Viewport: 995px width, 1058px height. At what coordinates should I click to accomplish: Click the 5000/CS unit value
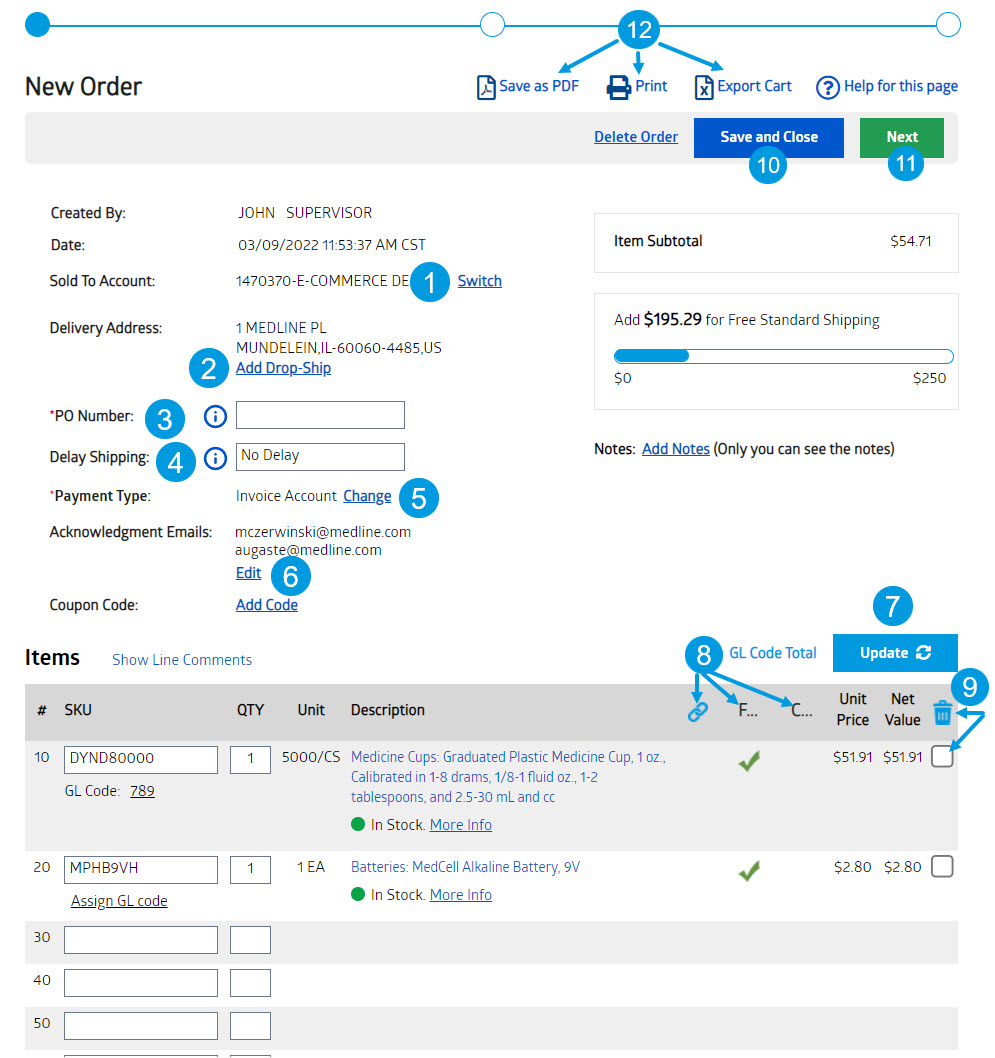311,757
